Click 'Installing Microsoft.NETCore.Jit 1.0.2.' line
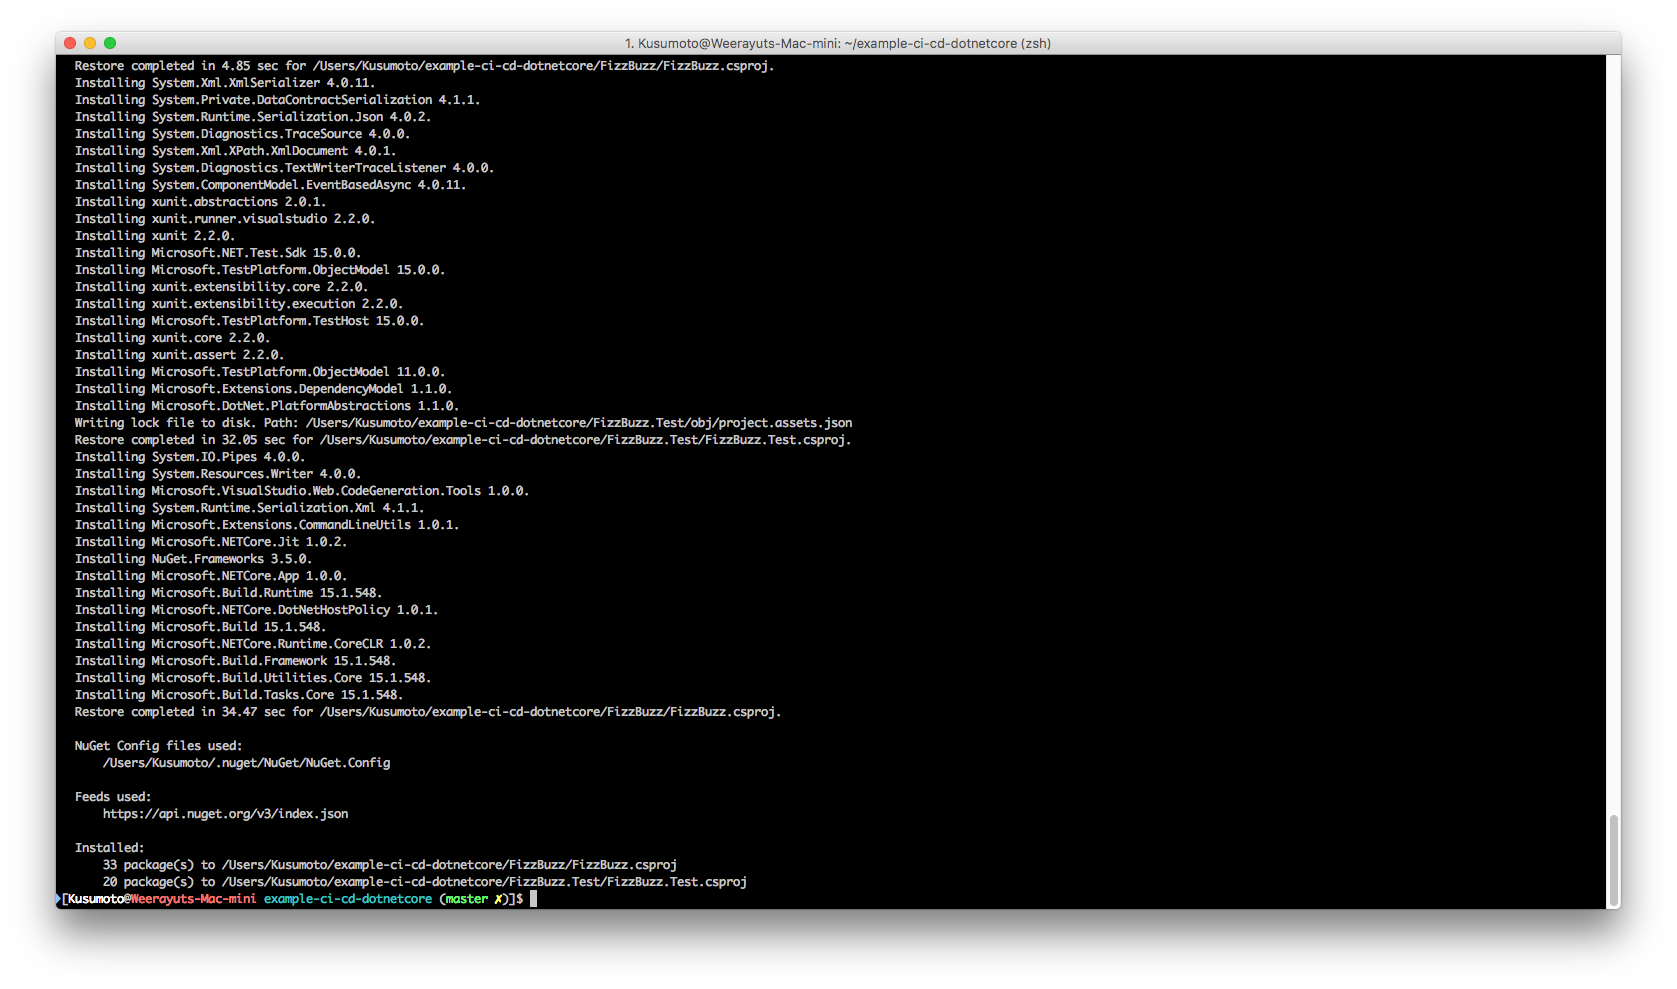The image size is (1677, 989). pyautogui.click(x=211, y=542)
